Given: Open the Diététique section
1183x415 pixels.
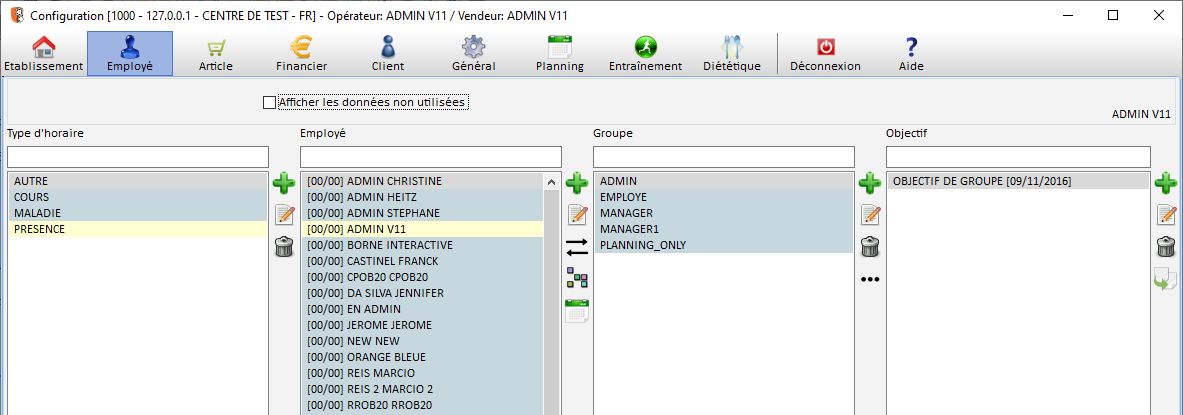Looking at the screenshot, I should 732,54.
